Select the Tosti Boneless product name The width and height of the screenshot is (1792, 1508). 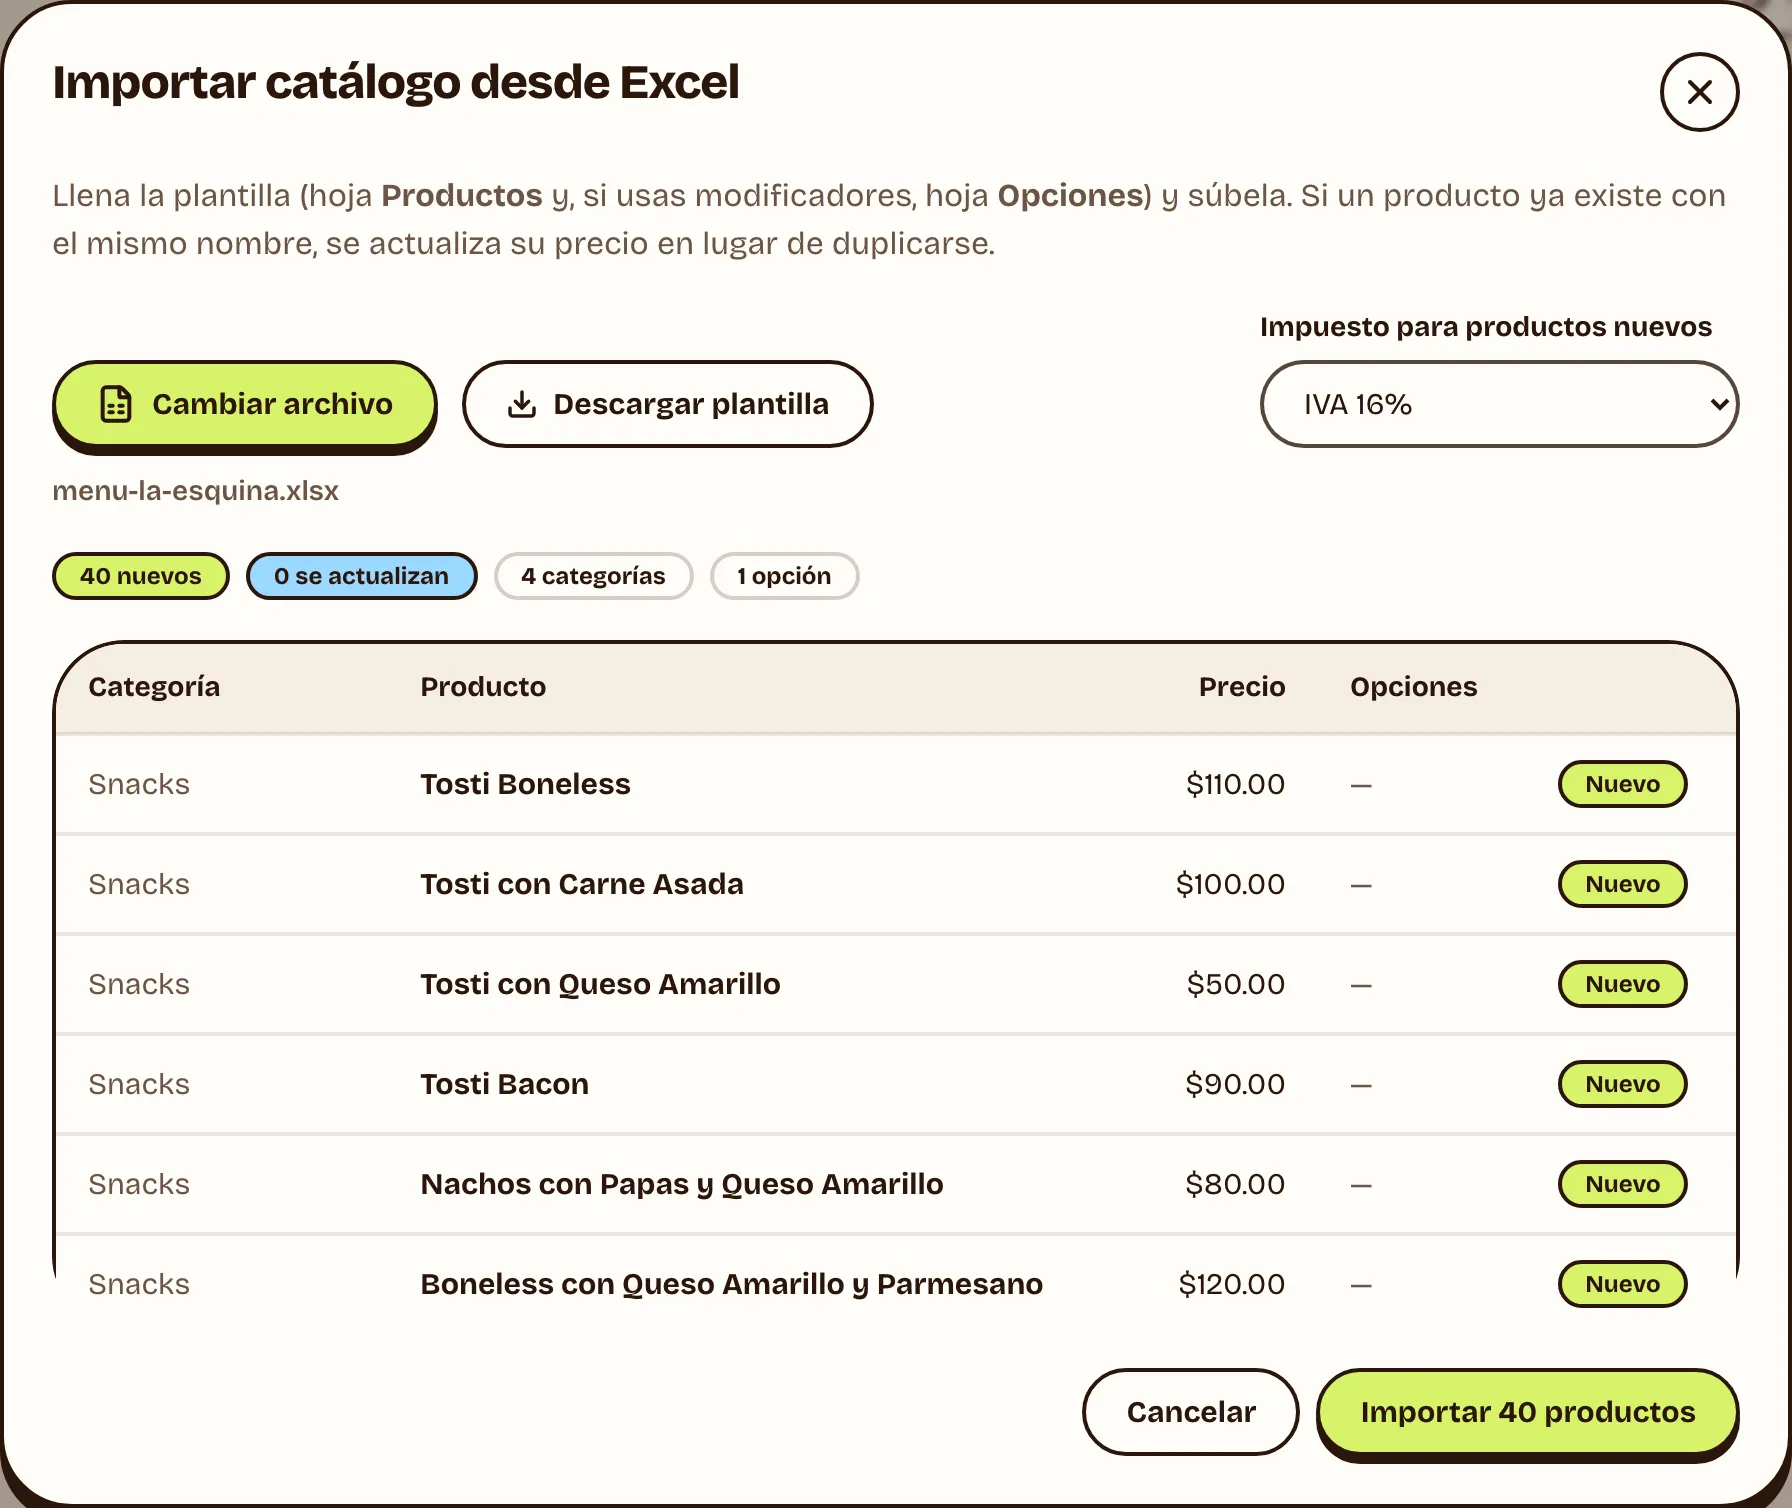tap(525, 784)
